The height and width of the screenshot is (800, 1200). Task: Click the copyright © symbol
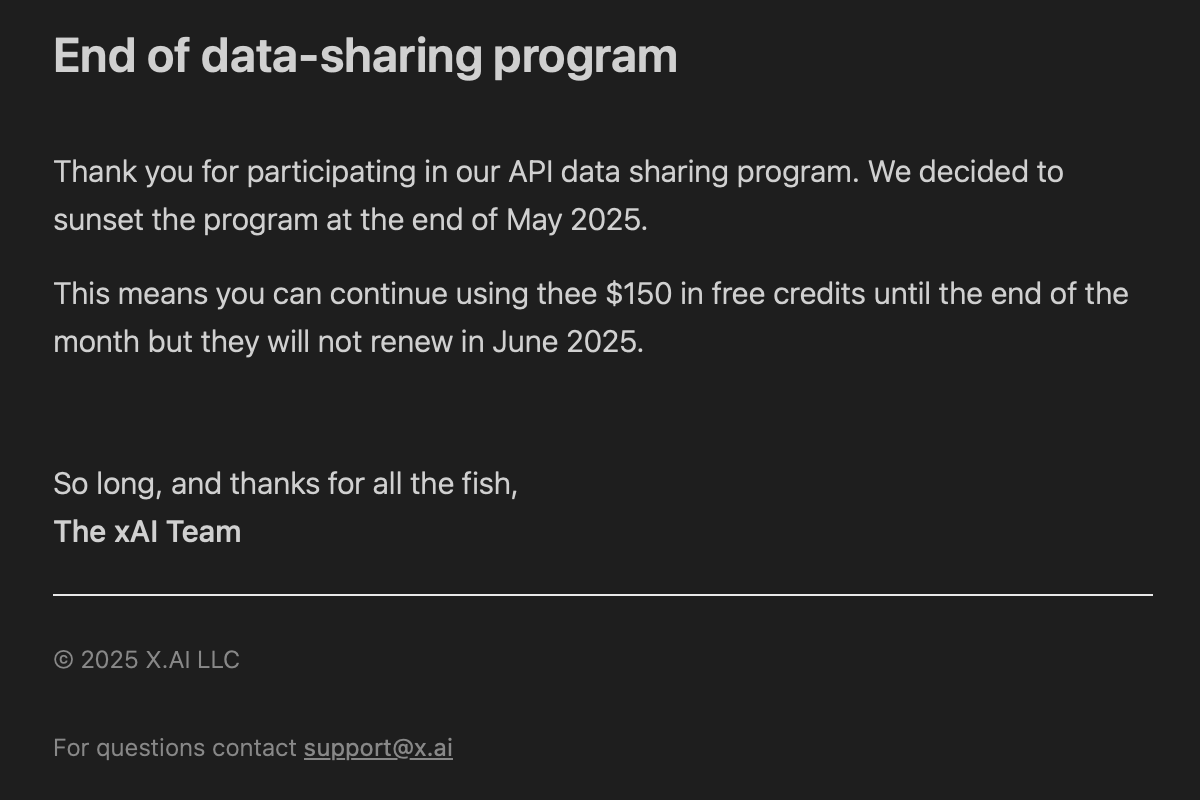(x=63, y=660)
